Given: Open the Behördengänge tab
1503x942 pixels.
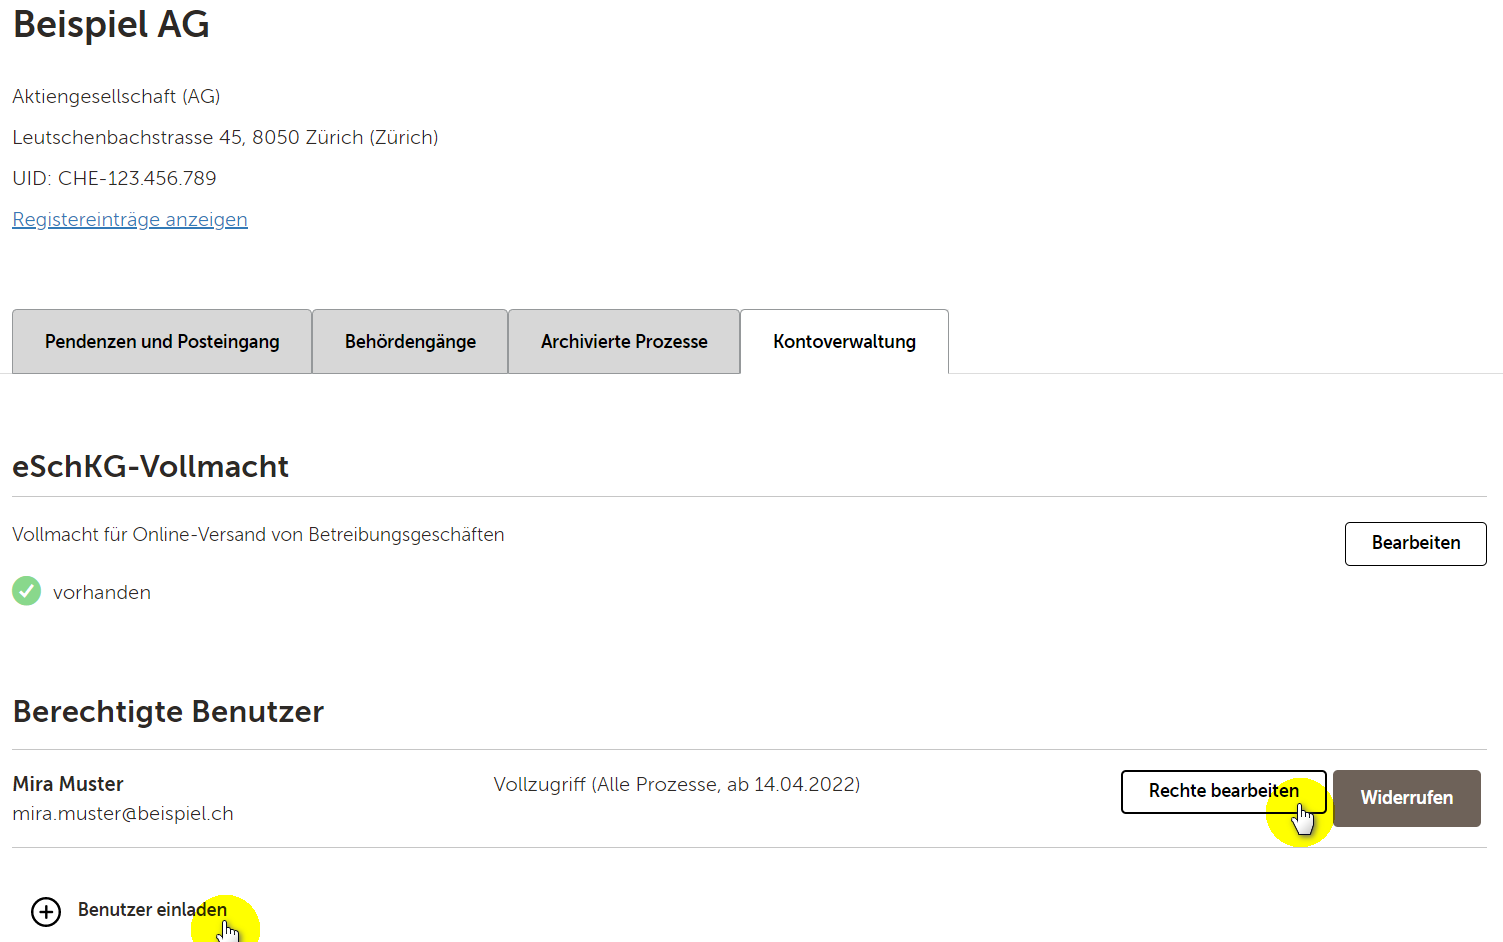Looking at the screenshot, I should pyautogui.click(x=409, y=341).
